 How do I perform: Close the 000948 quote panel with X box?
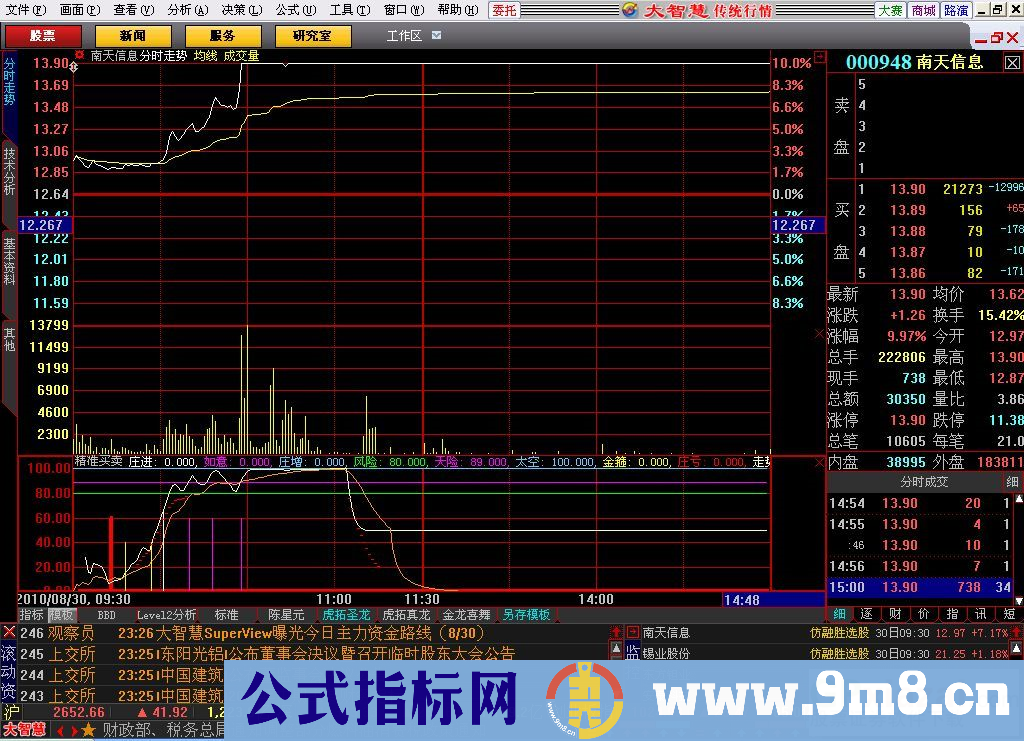[x=1012, y=63]
